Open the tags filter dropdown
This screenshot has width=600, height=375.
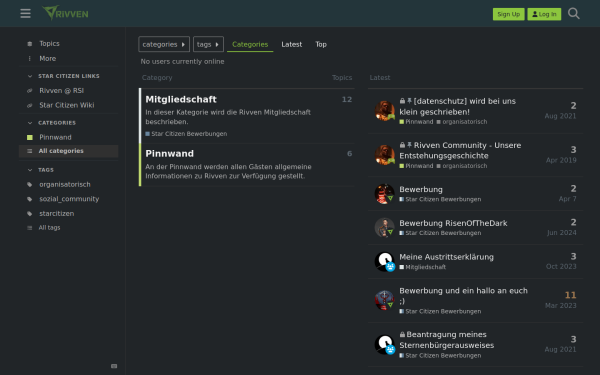pyautogui.click(x=208, y=44)
